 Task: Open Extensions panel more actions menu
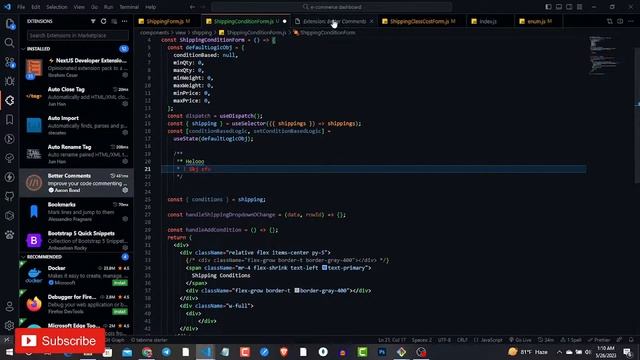tap(124, 21)
